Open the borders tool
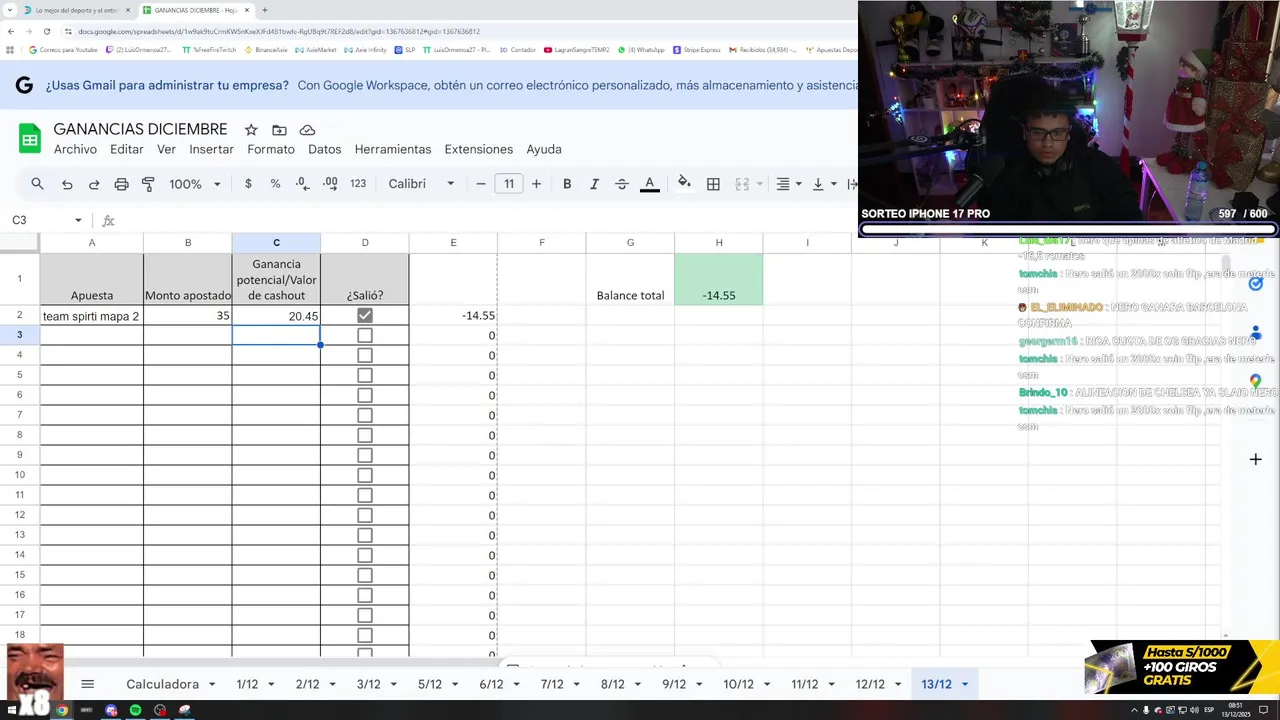Viewport: 1280px width, 720px height. pyautogui.click(x=713, y=184)
